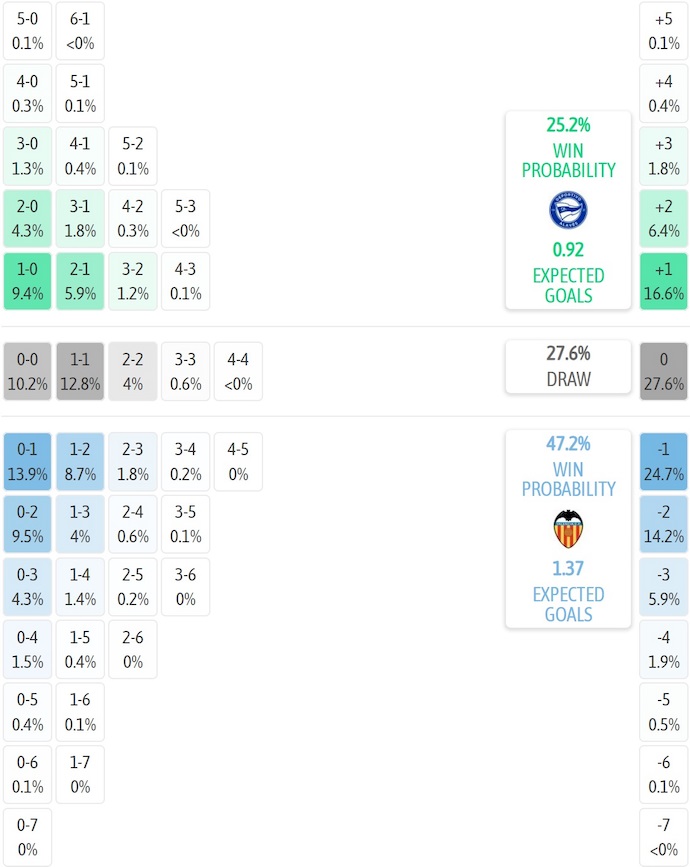Viewport: 690px width, 867px height.
Task: Click the 0-2 score cell
Action: (x=28, y=524)
